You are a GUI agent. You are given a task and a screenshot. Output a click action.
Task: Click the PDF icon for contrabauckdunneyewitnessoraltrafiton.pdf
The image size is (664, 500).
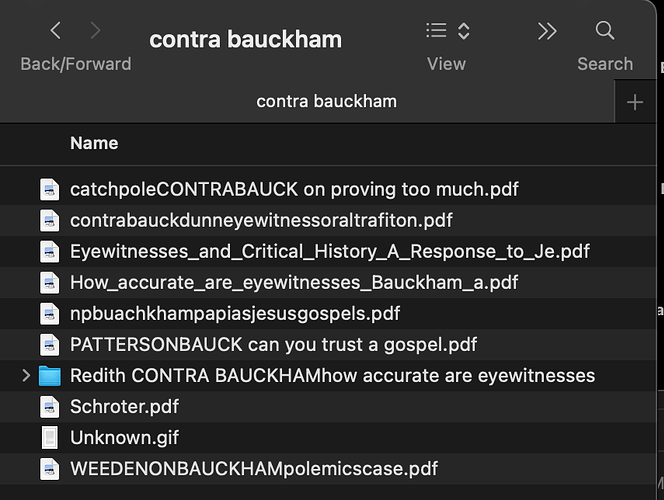[x=50, y=221]
